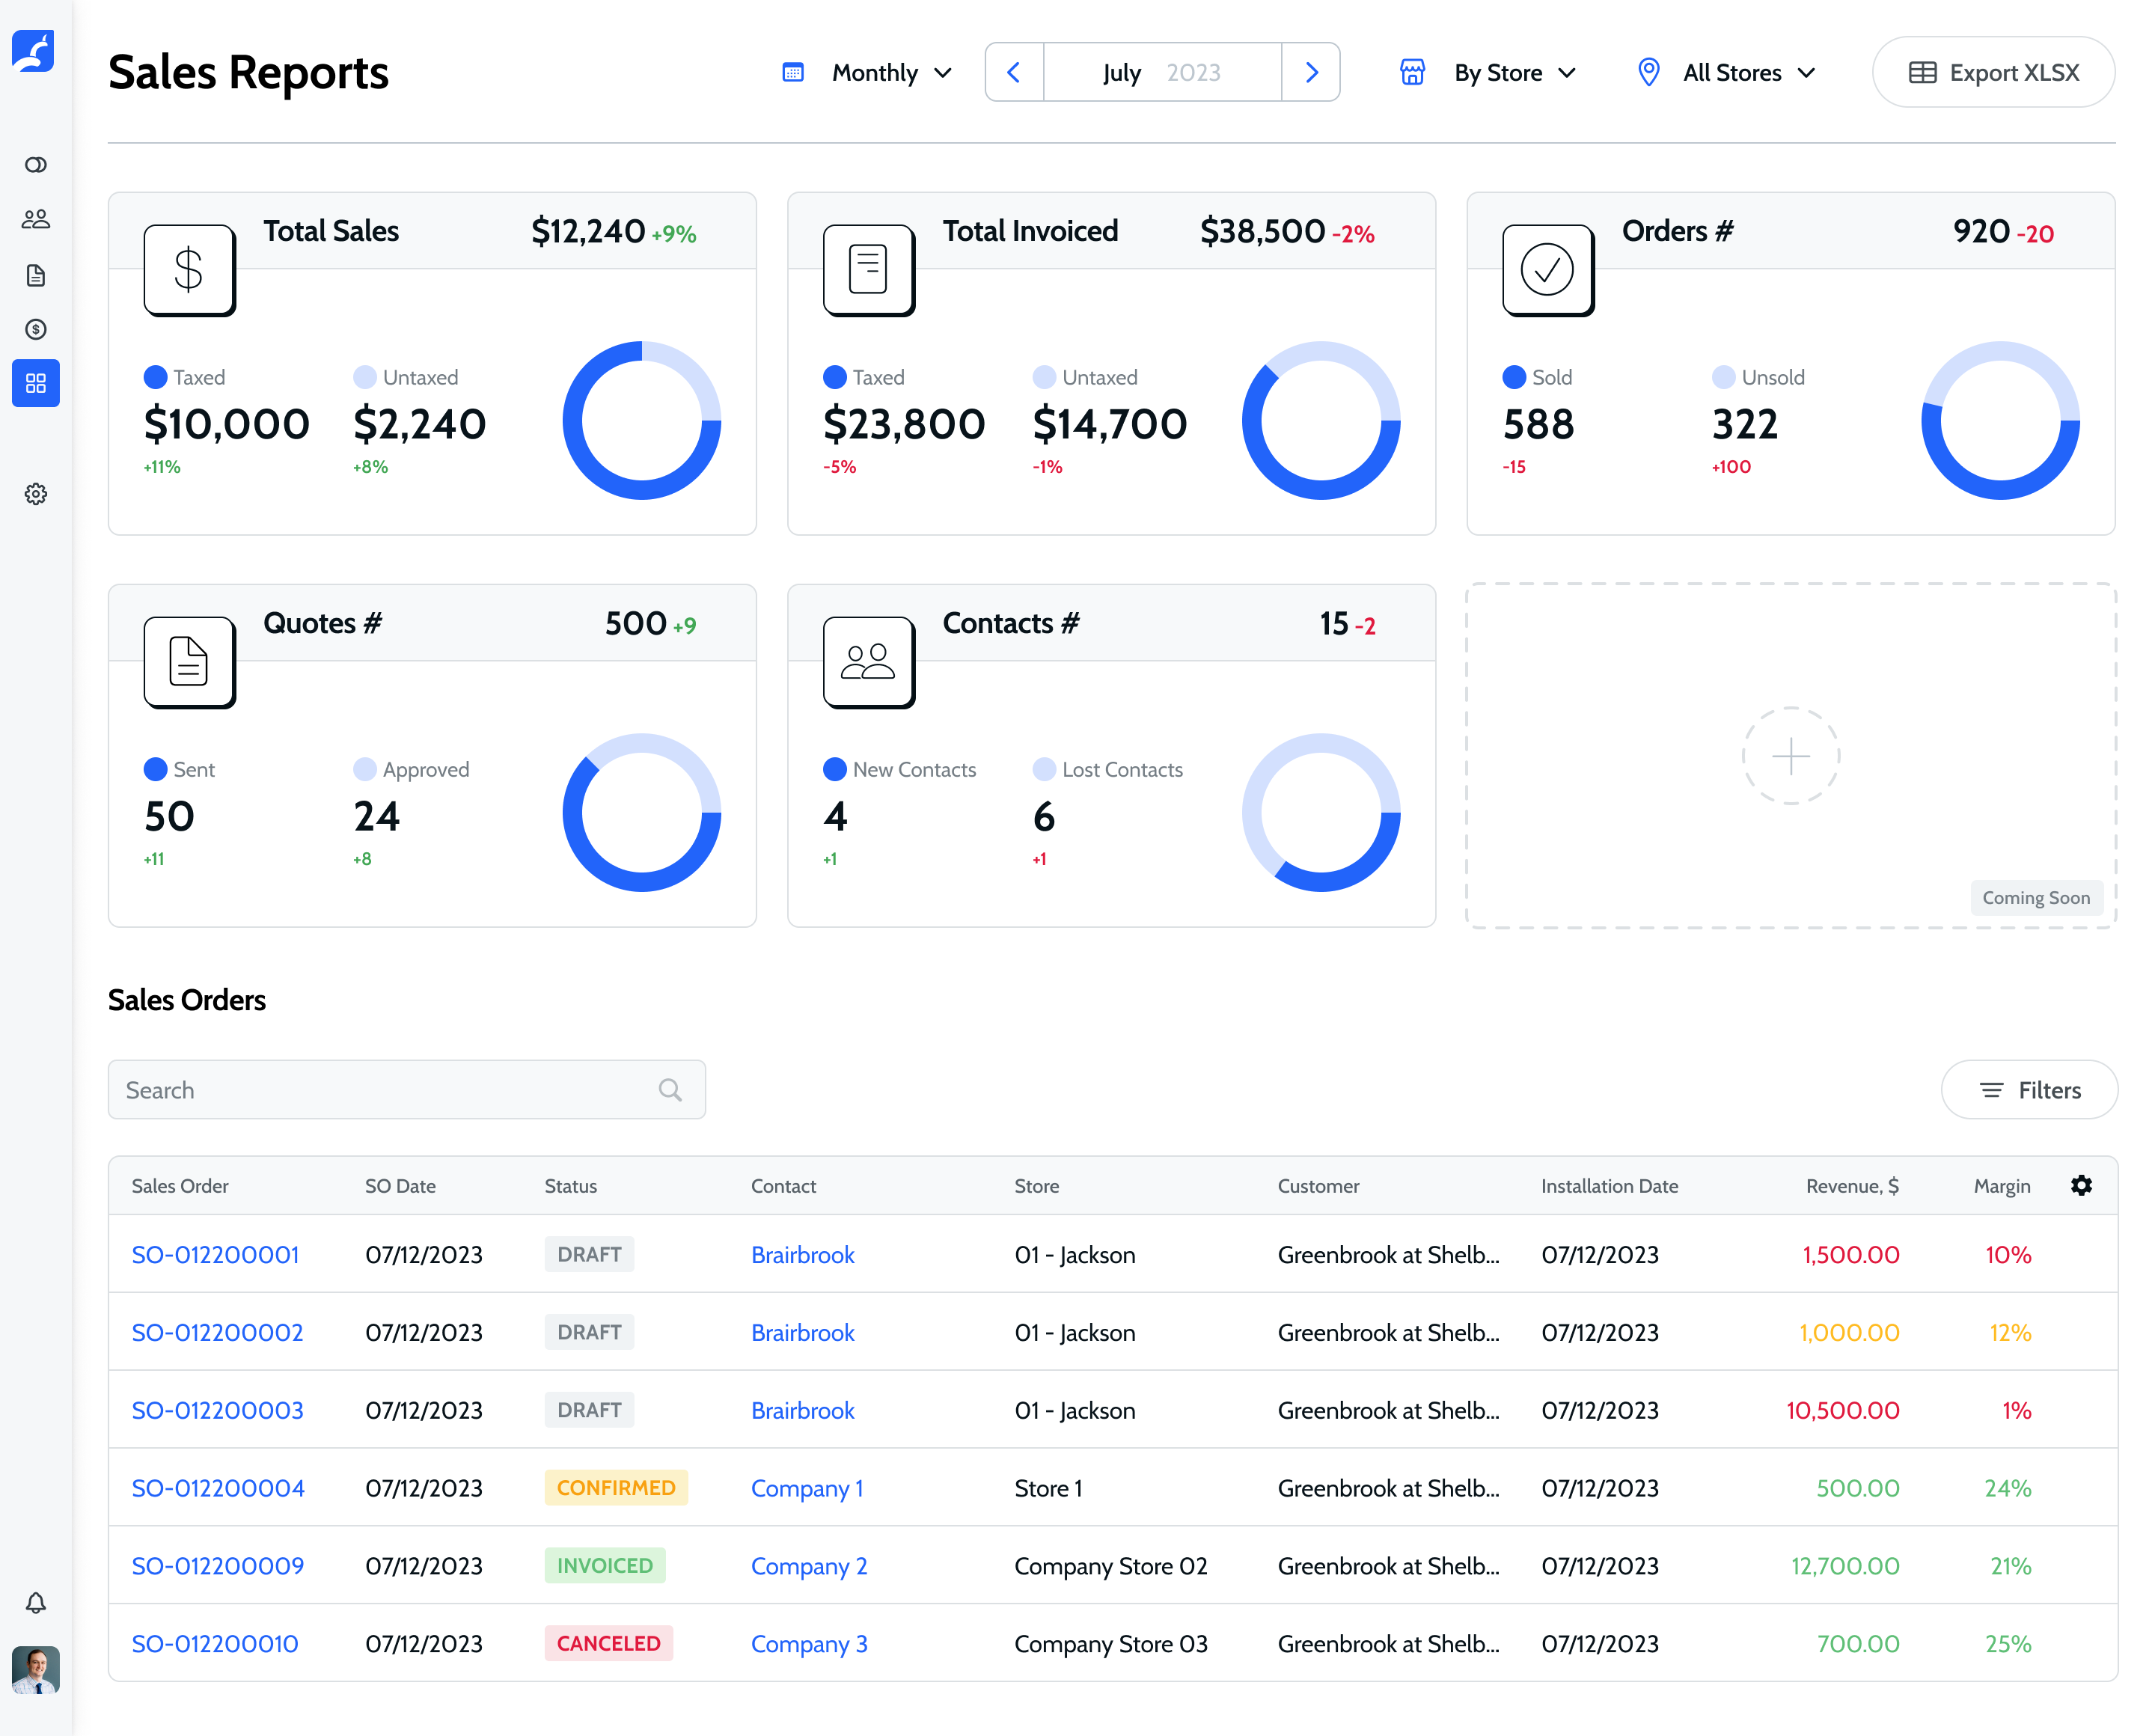Open the Company 2 contact link
2155x1736 pixels.
pyautogui.click(x=808, y=1566)
